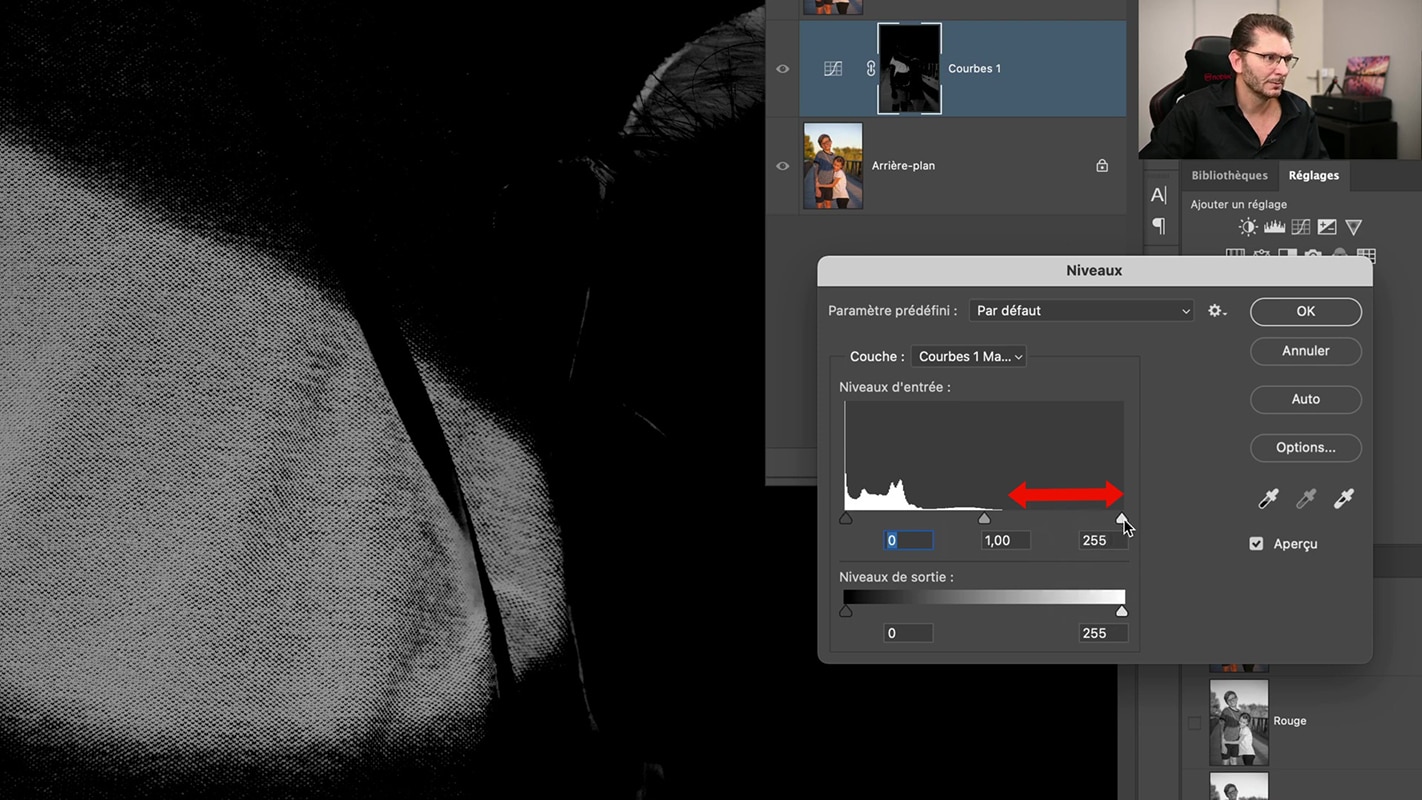
Task: Click the lock icon on Arrière-plan layer
Action: pos(1102,166)
